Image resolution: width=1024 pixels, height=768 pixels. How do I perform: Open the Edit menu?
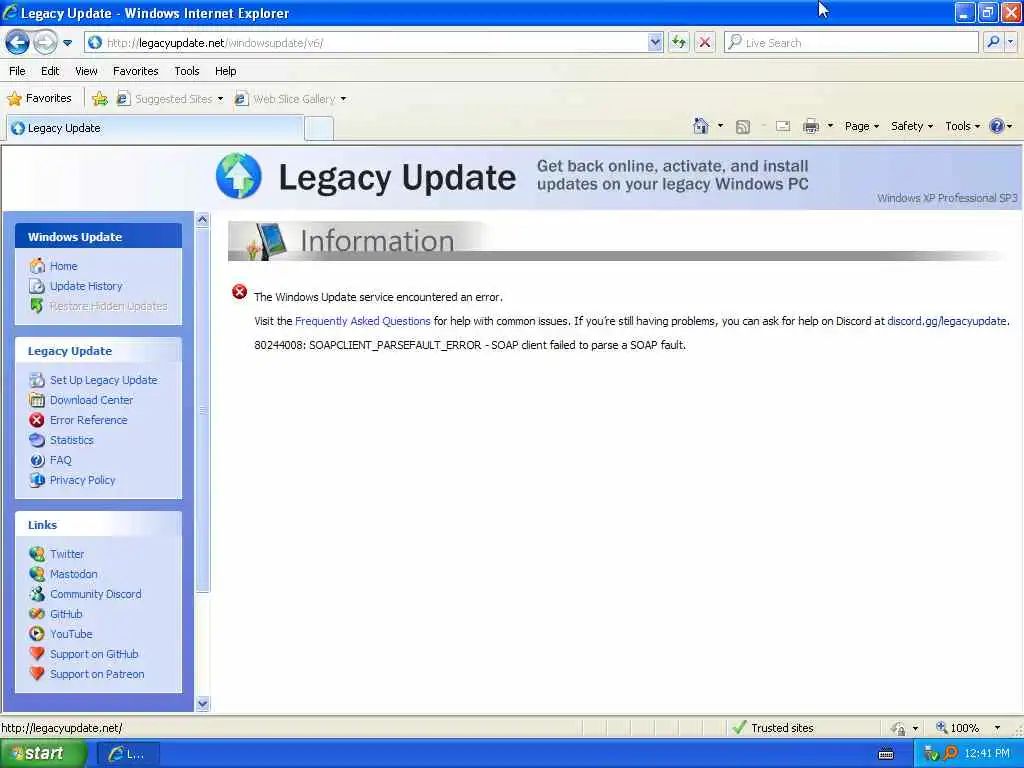tap(50, 71)
